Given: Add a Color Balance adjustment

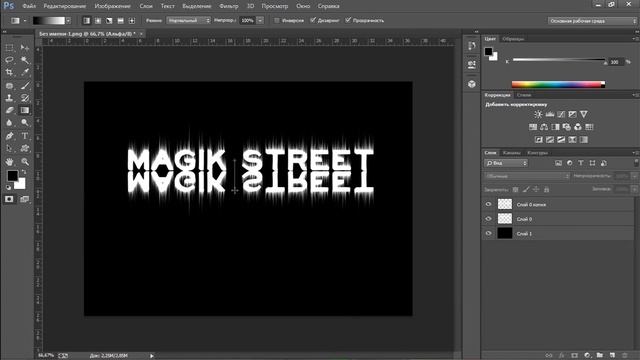Looking at the screenshot, I should 544,127.
